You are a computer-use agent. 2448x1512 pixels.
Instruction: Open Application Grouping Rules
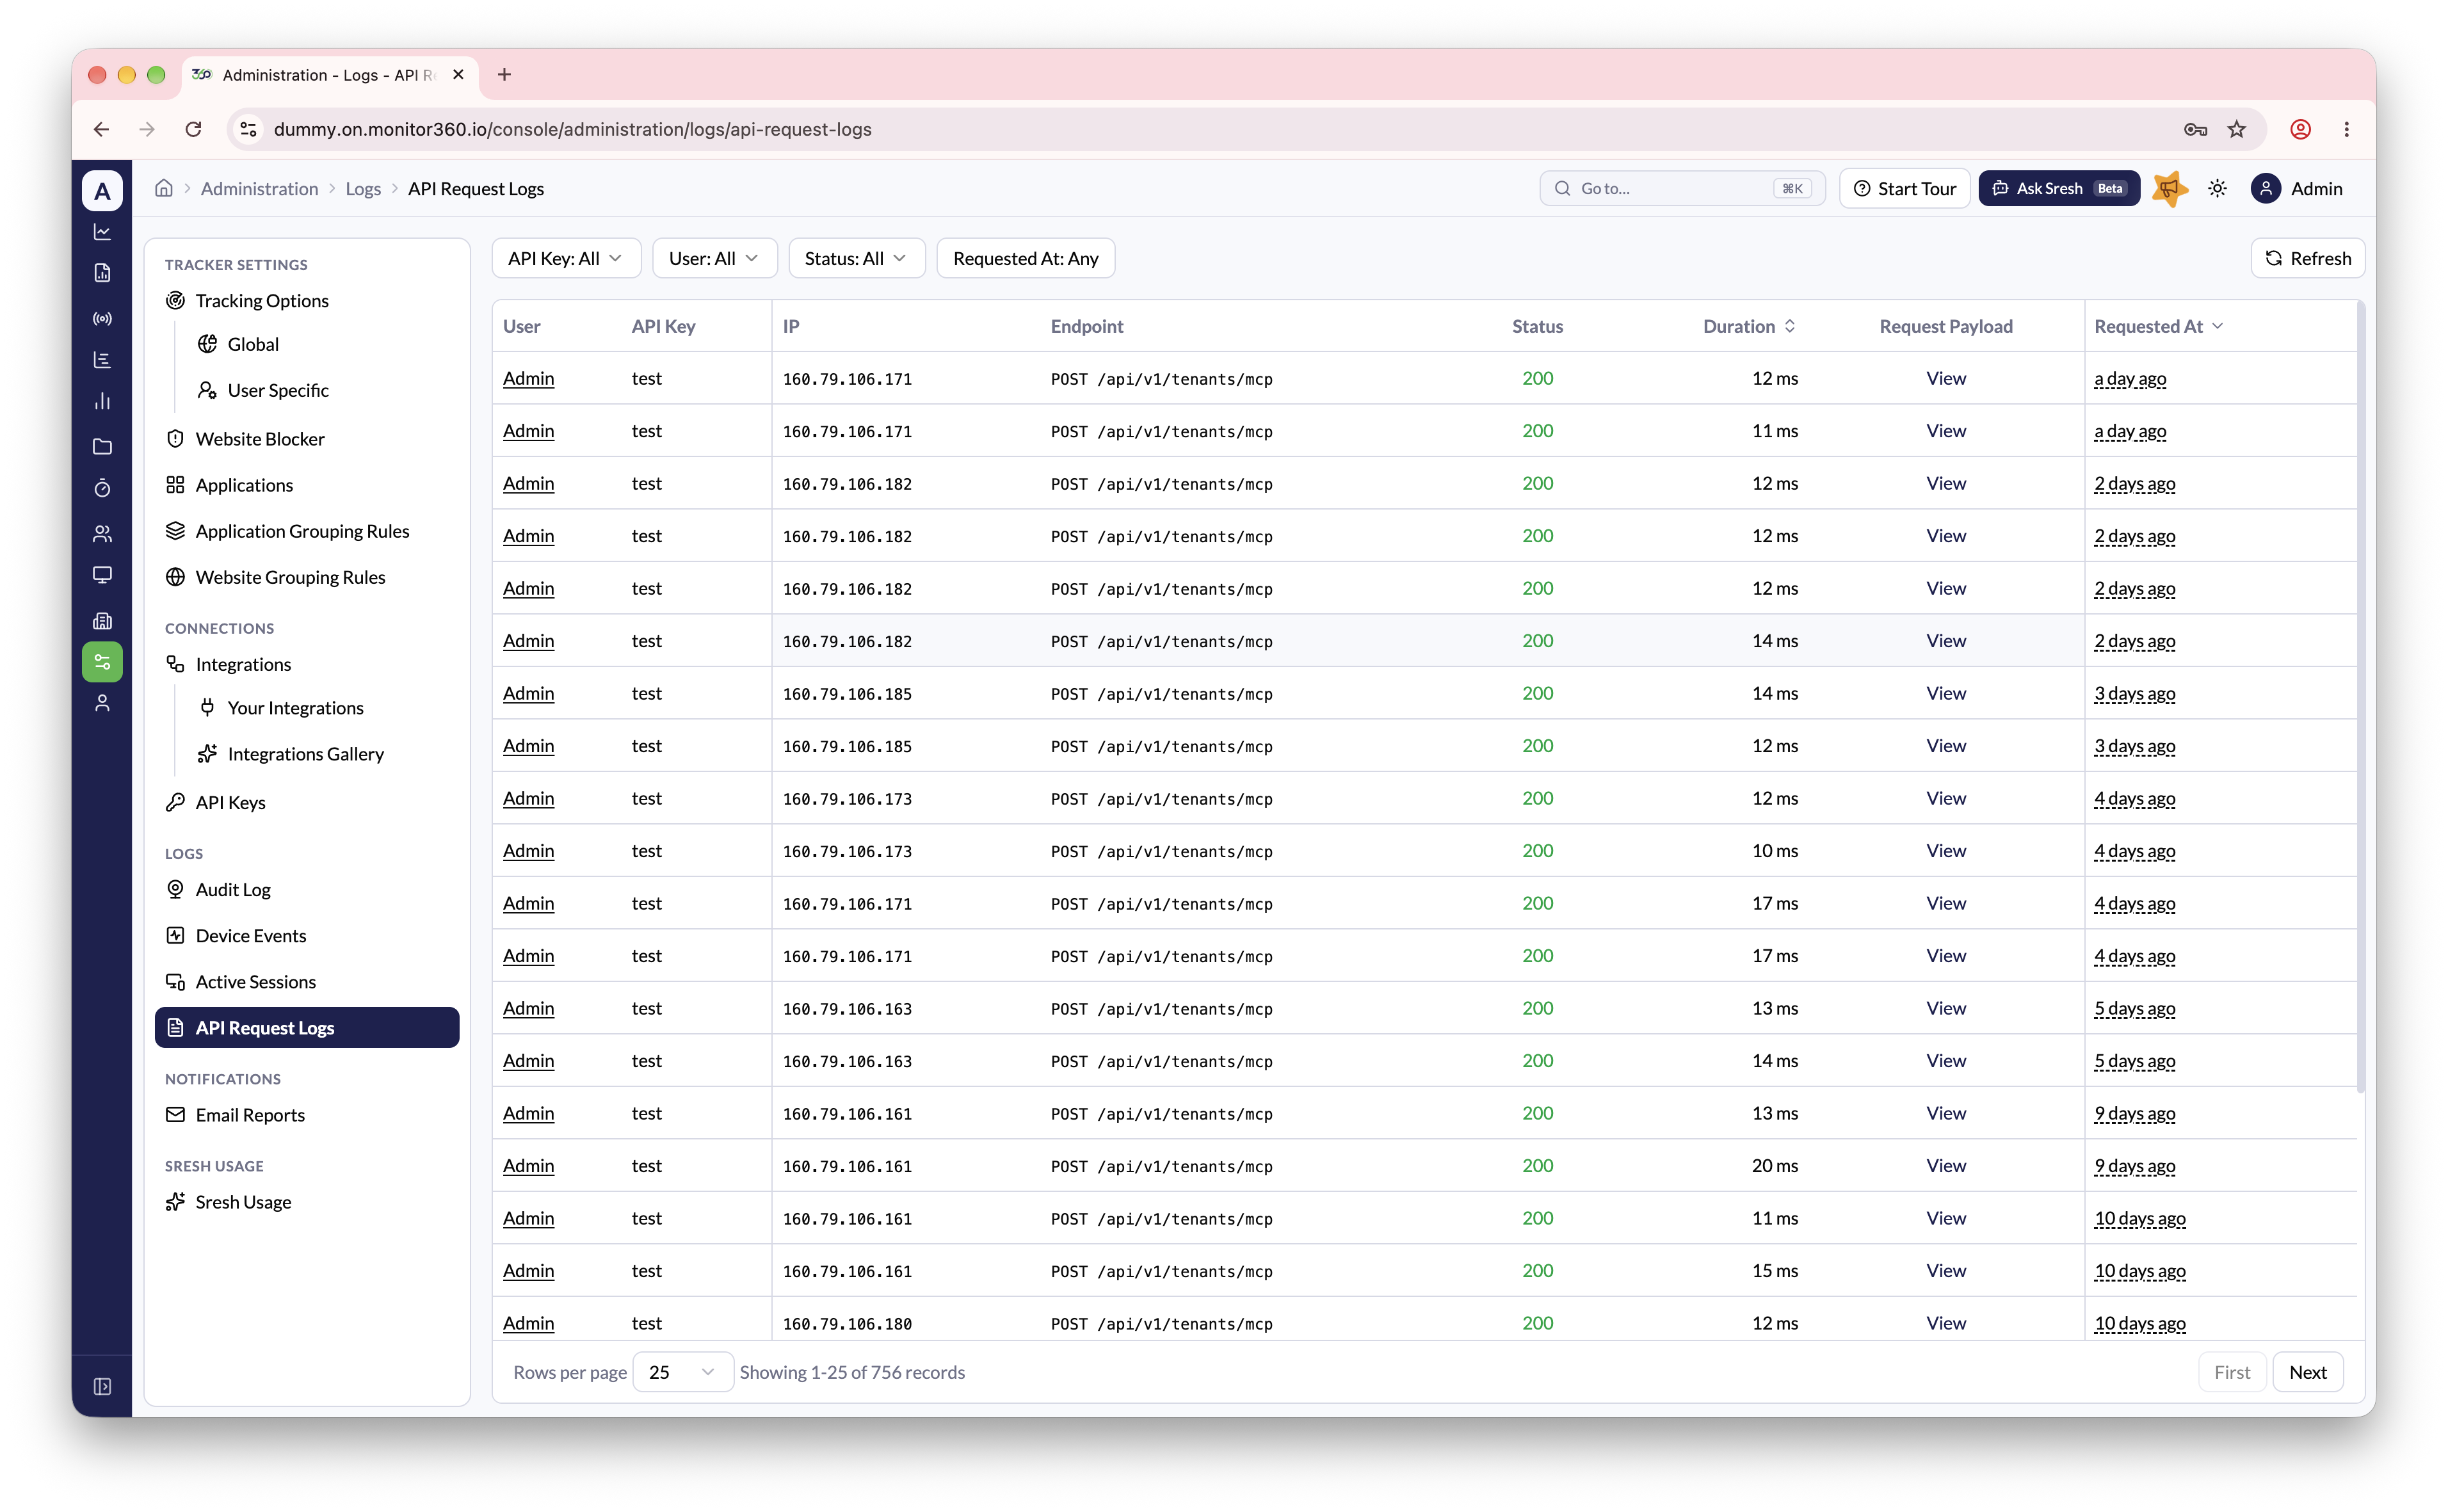click(306, 531)
